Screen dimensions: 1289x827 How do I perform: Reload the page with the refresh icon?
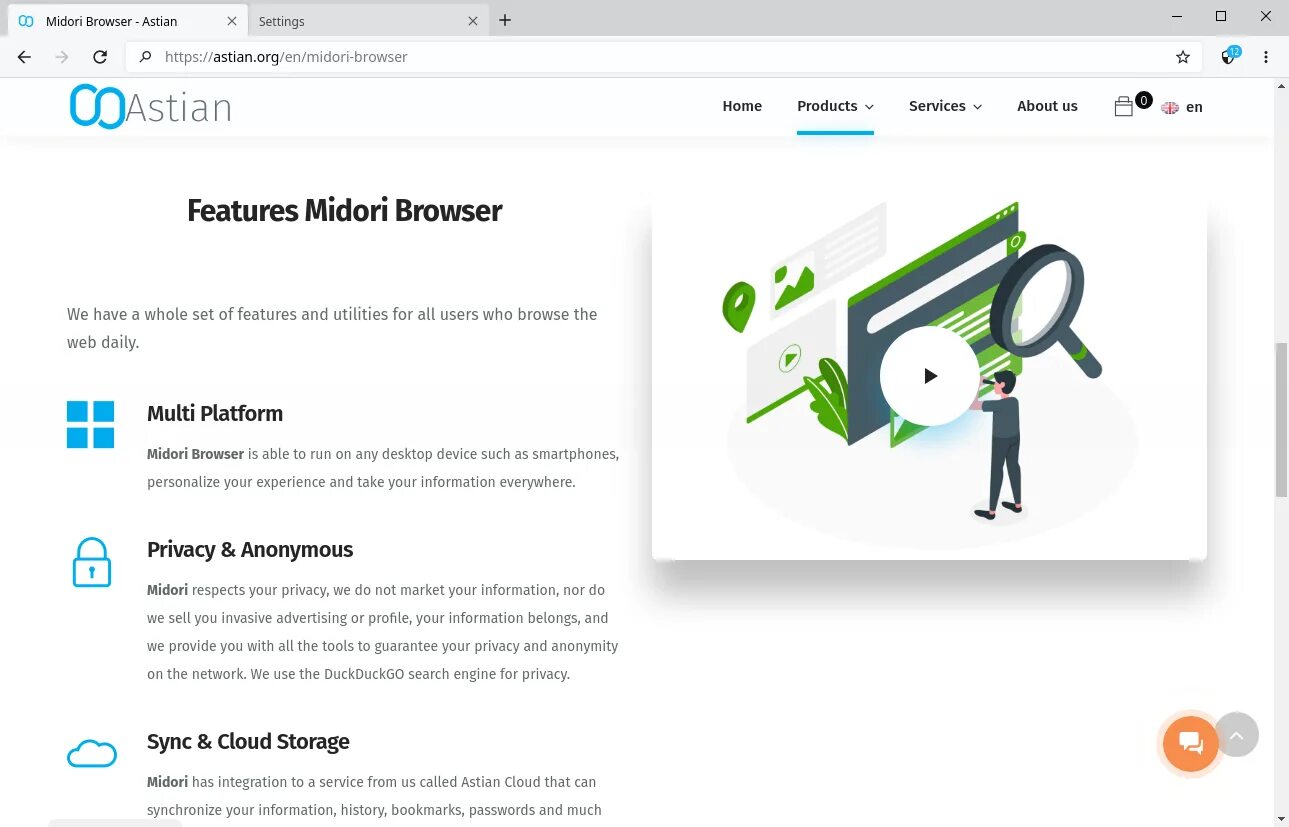pos(100,57)
